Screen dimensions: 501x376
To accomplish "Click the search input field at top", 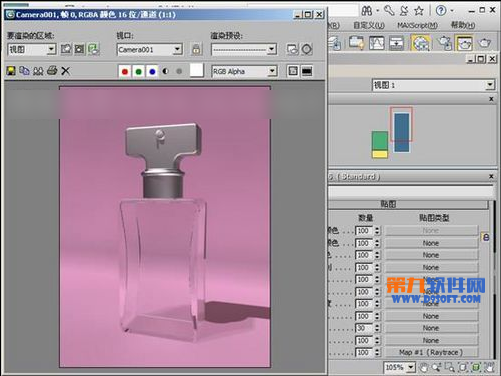I will 343,11.
